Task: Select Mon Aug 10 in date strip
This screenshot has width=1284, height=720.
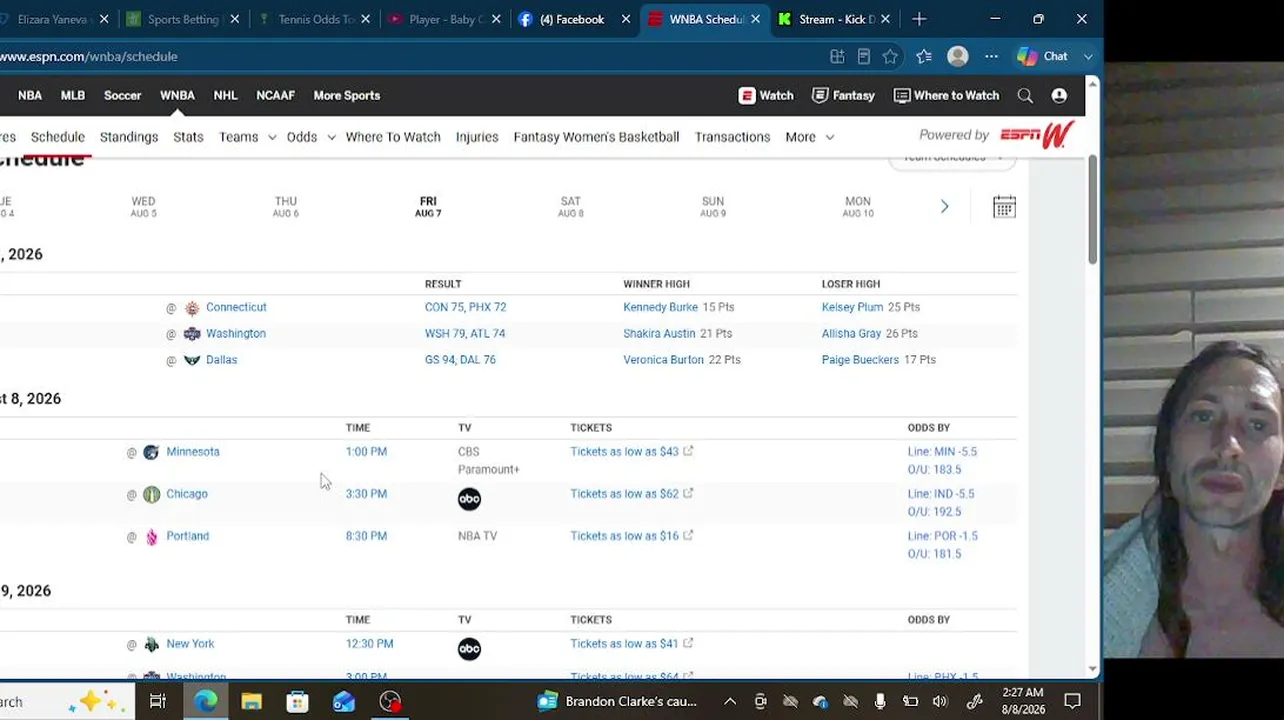Action: pyautogui.click(x=858, y=206)
